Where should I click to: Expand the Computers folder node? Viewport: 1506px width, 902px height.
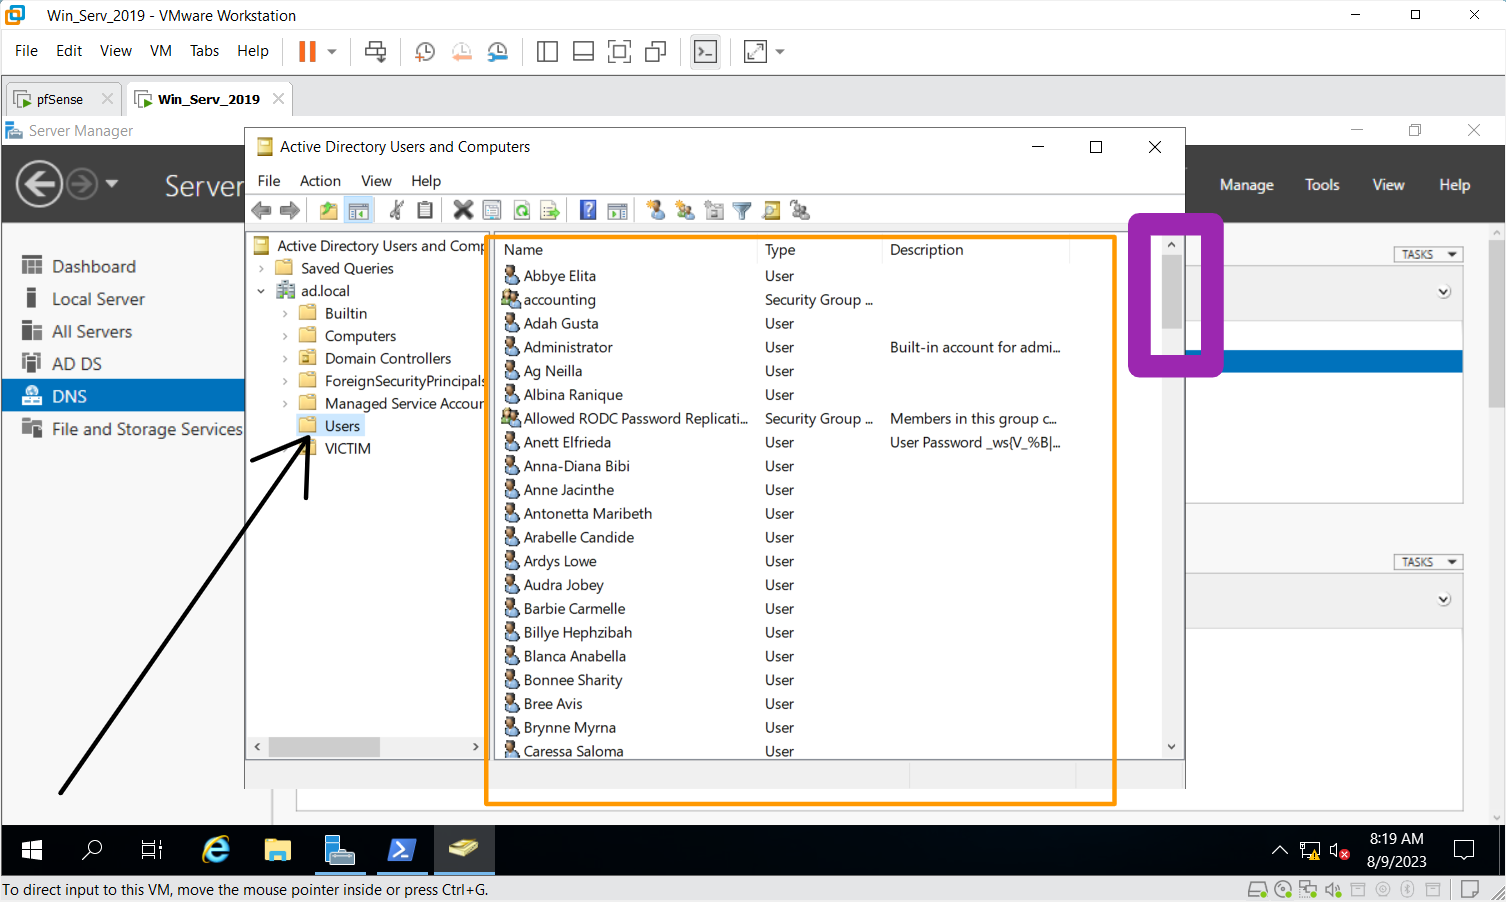tap(285, 336)
